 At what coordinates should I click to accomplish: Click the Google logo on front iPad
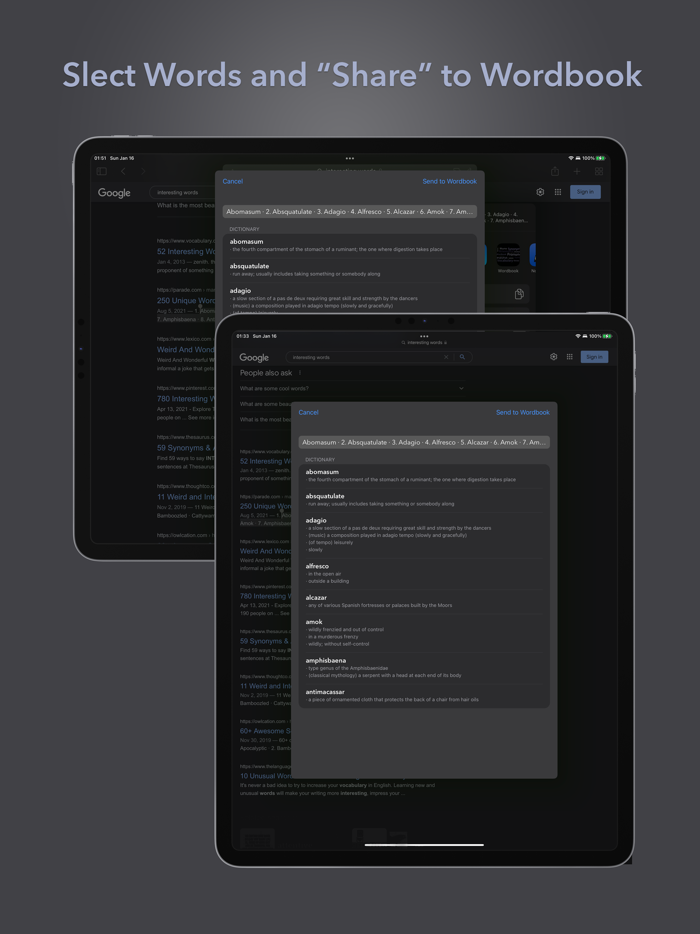[x=254, y=357]
